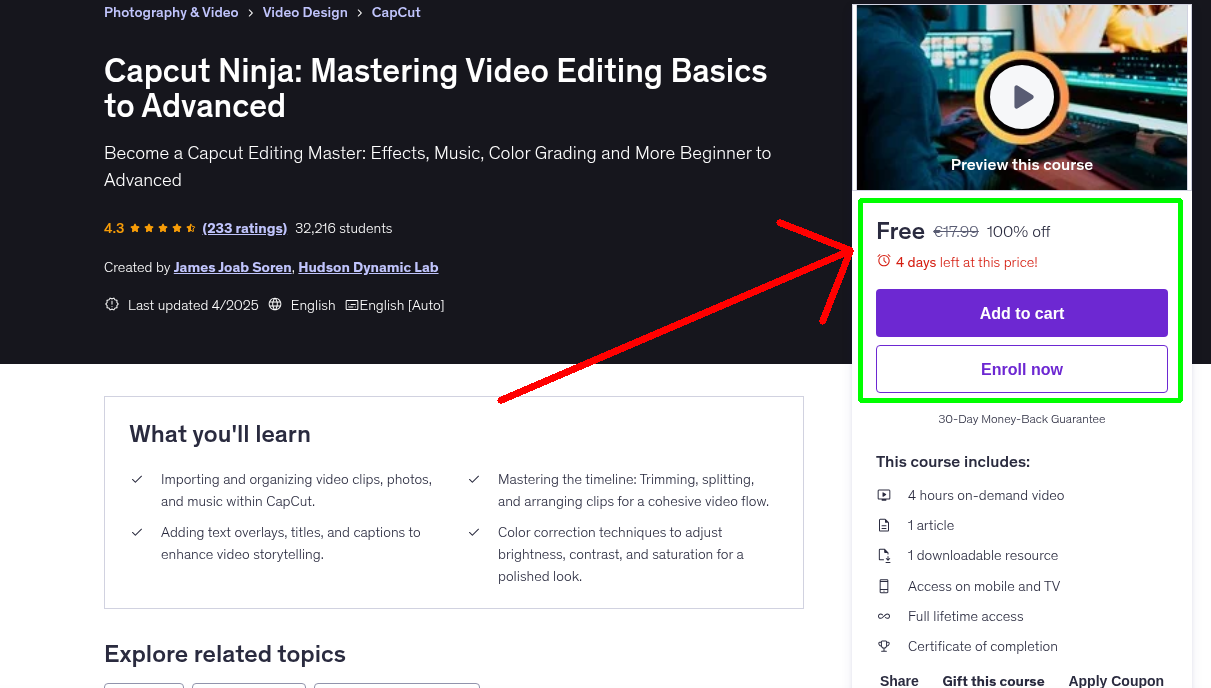Click Apply Coupon at the bottom

click(x=1116, y=680)
